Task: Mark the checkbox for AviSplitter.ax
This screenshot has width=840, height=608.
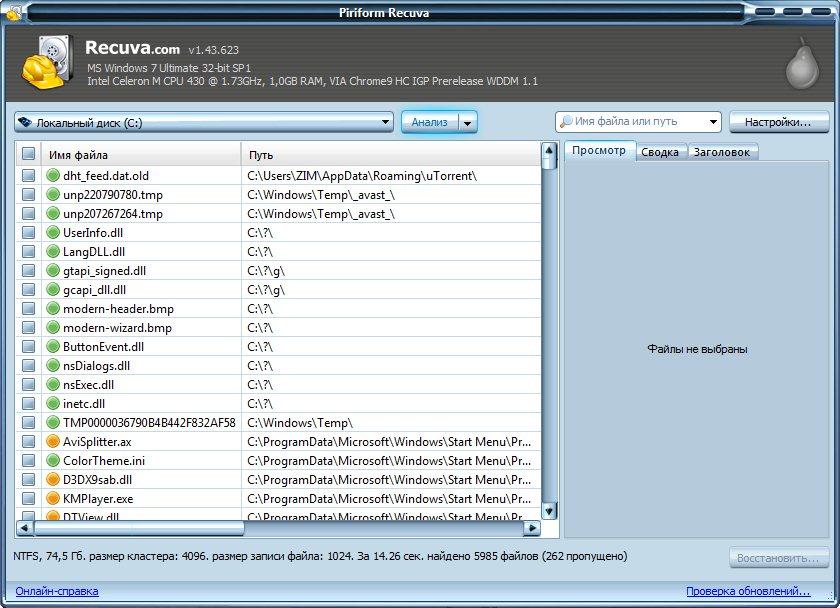Action: coord(28,442)
